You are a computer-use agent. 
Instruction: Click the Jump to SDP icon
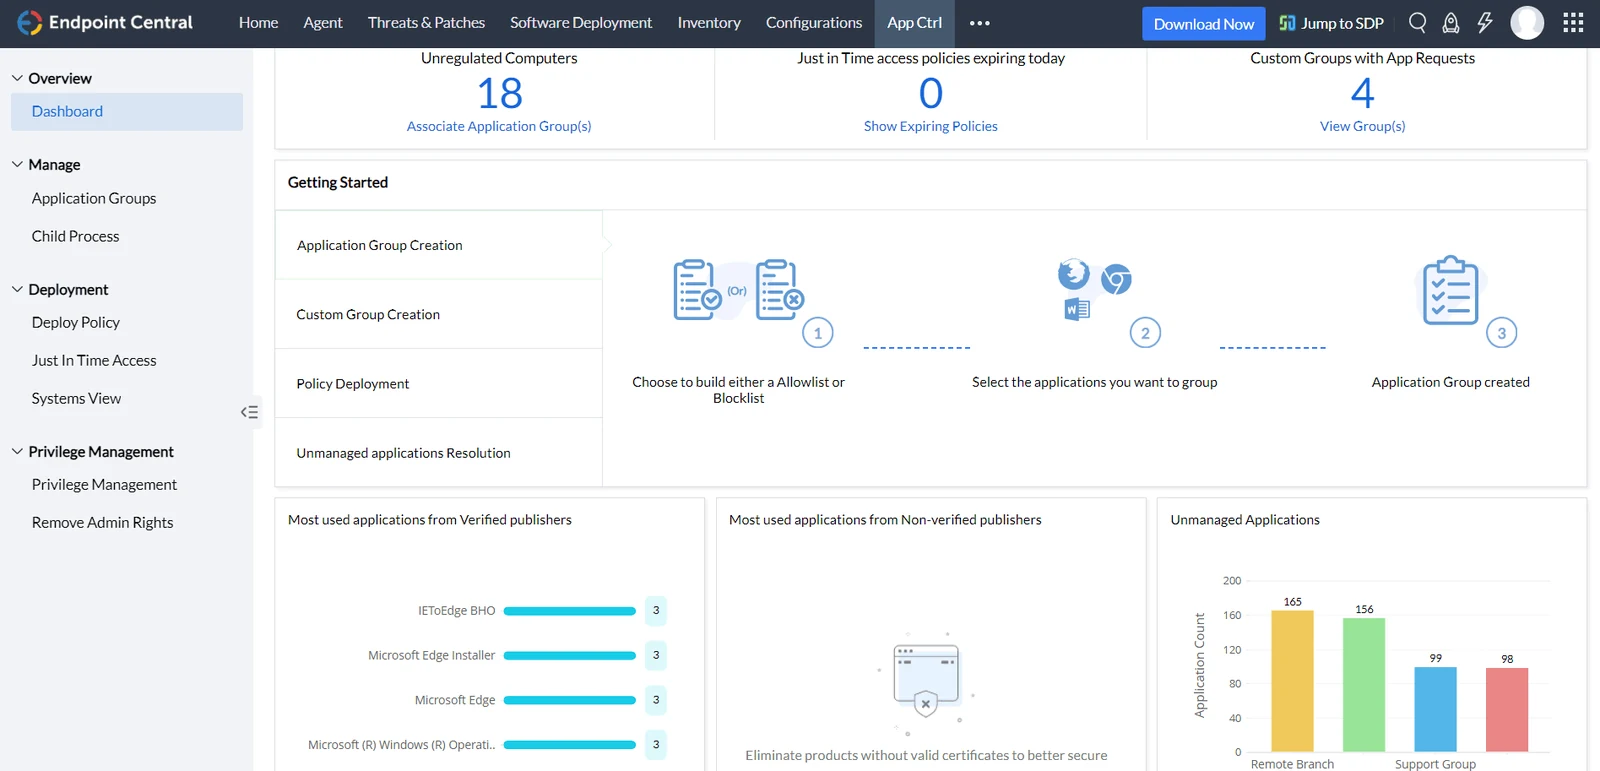coord(1287,23)
